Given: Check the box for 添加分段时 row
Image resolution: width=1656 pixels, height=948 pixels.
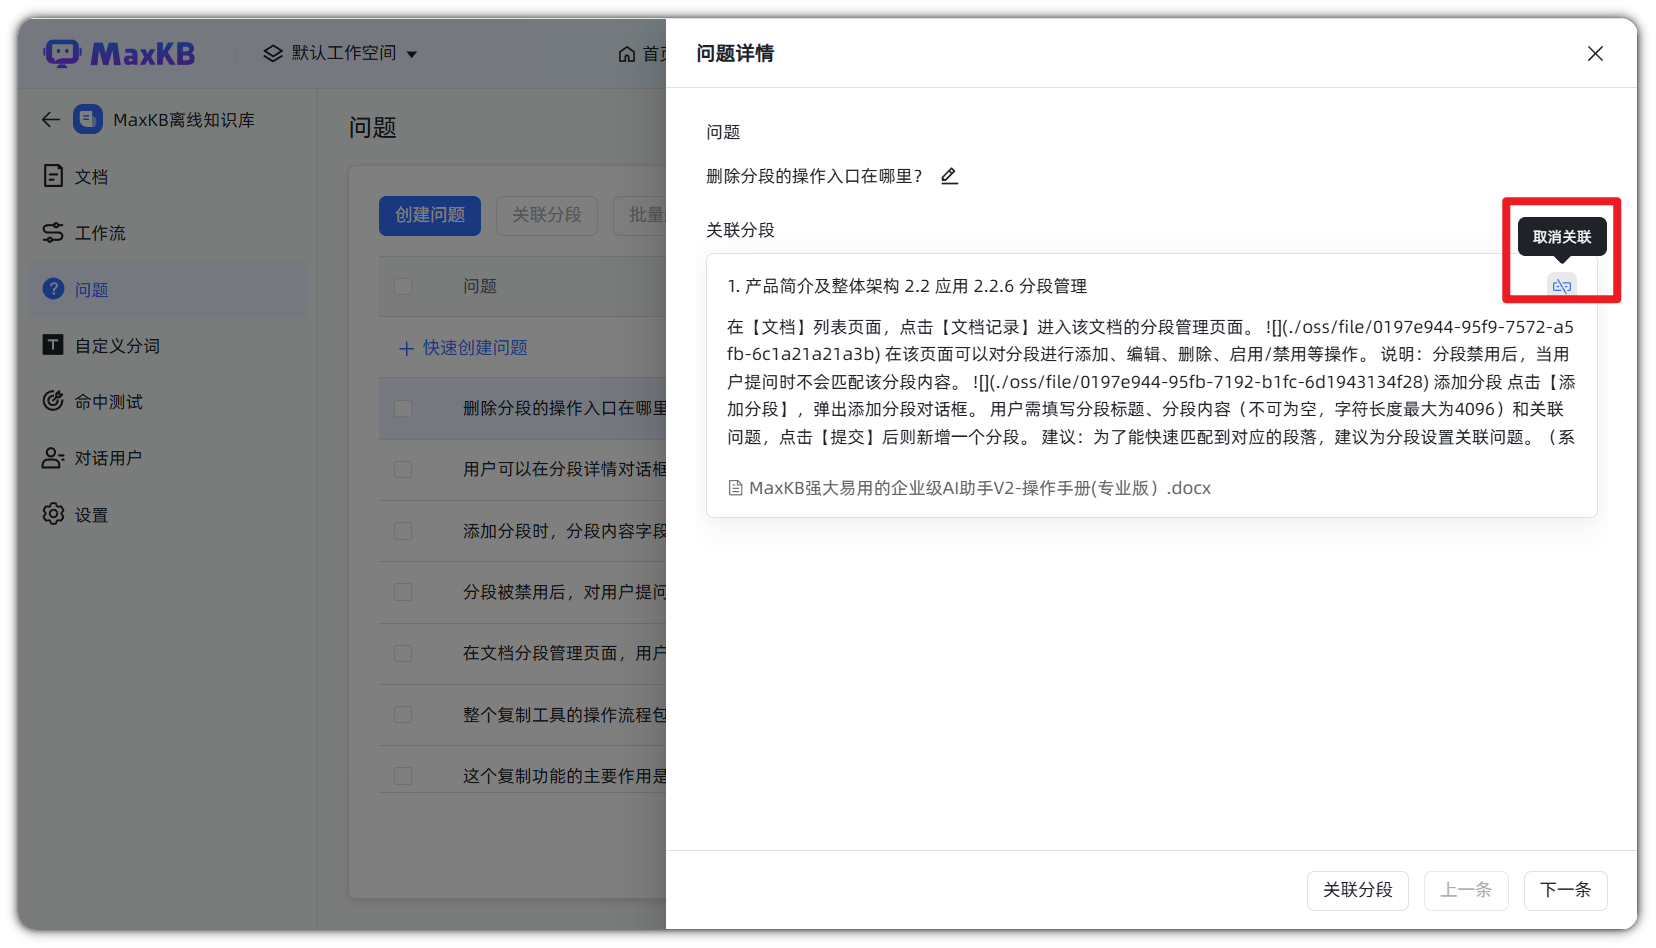Looking at the screenshot, I should coord(403,532).
